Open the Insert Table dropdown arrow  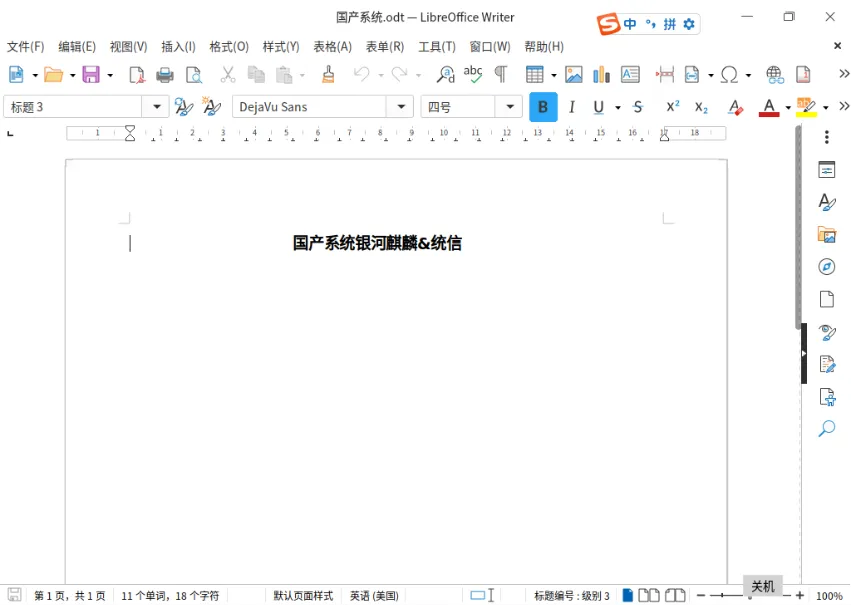pyautogui.click(x=554, y=75)
